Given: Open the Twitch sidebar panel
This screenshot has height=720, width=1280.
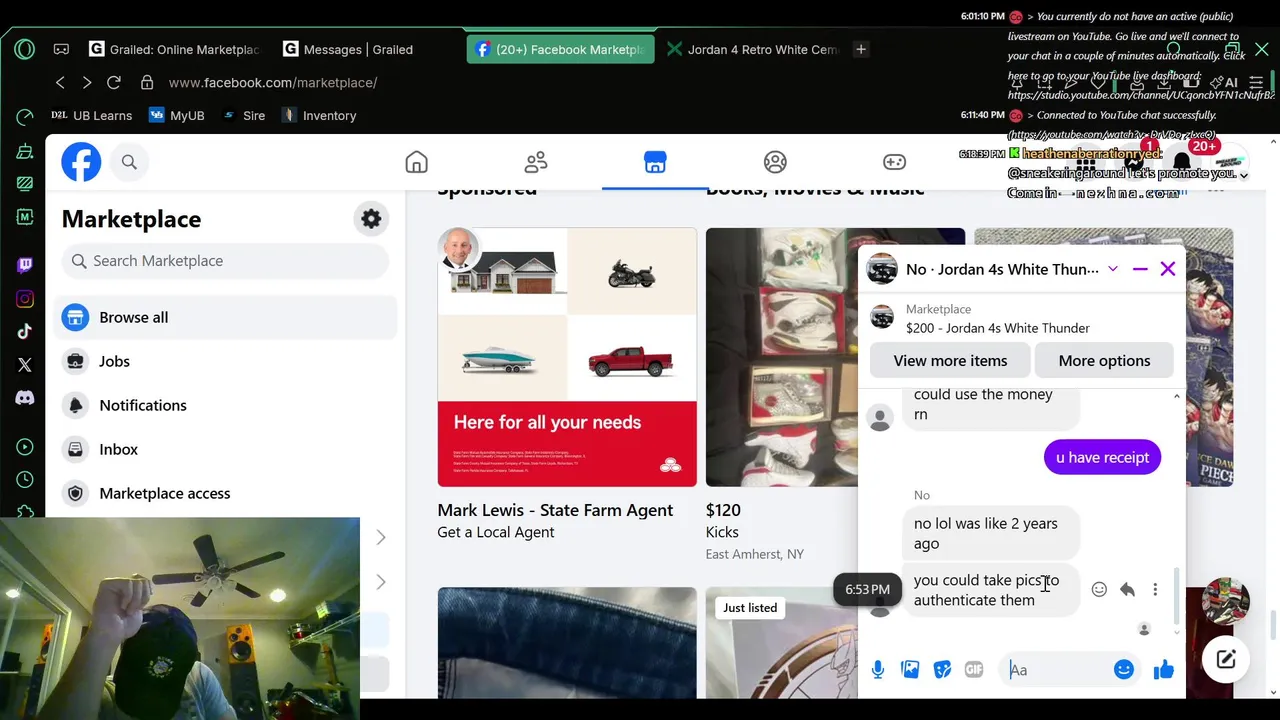Looking at the screenshot, I should coord(25,265).
